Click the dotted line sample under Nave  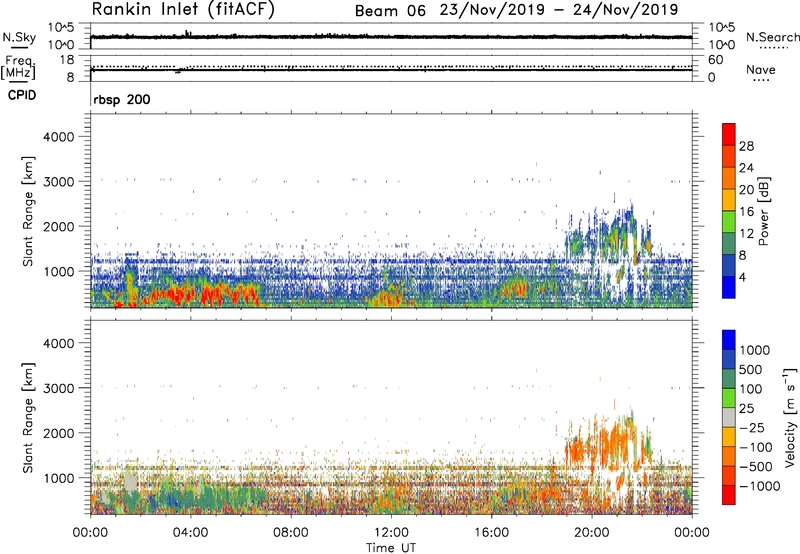click(x=761, y=80)
